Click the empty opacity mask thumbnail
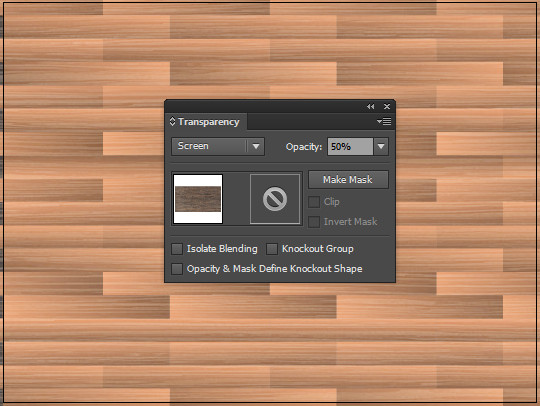Viewport: 540px width, 406px height. tap(275, 199)
